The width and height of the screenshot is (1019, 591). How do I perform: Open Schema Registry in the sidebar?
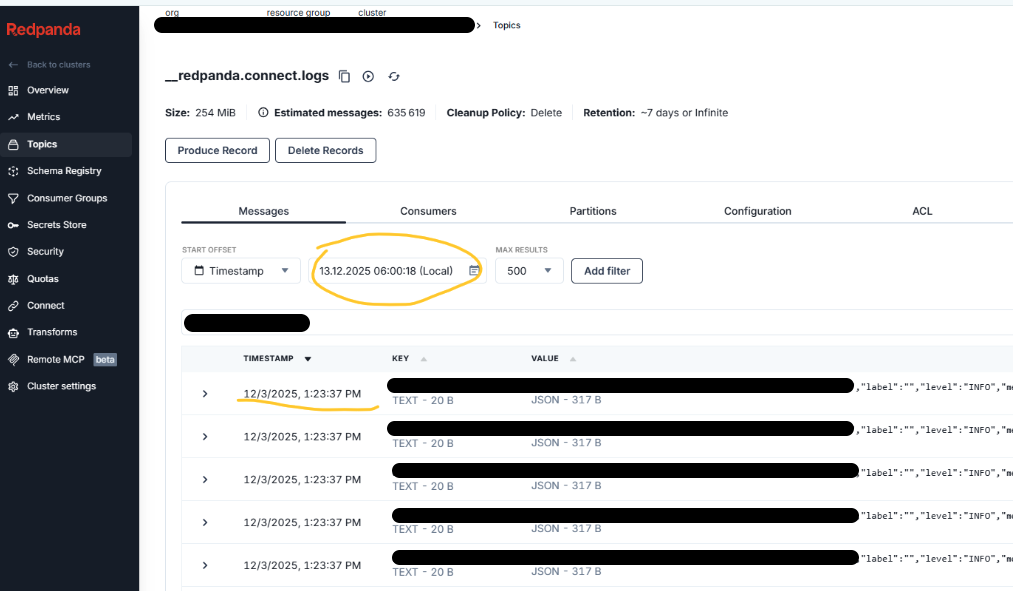click(x=66, y=171)
